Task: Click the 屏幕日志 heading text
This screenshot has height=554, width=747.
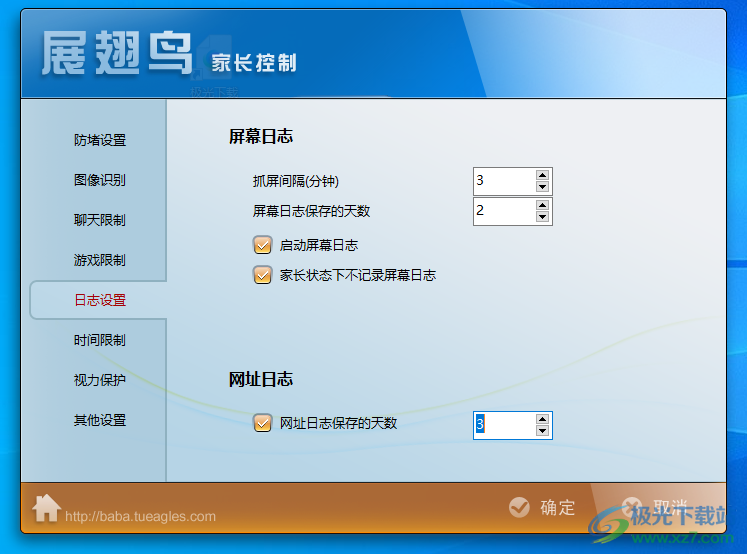Action: [260, 137]
